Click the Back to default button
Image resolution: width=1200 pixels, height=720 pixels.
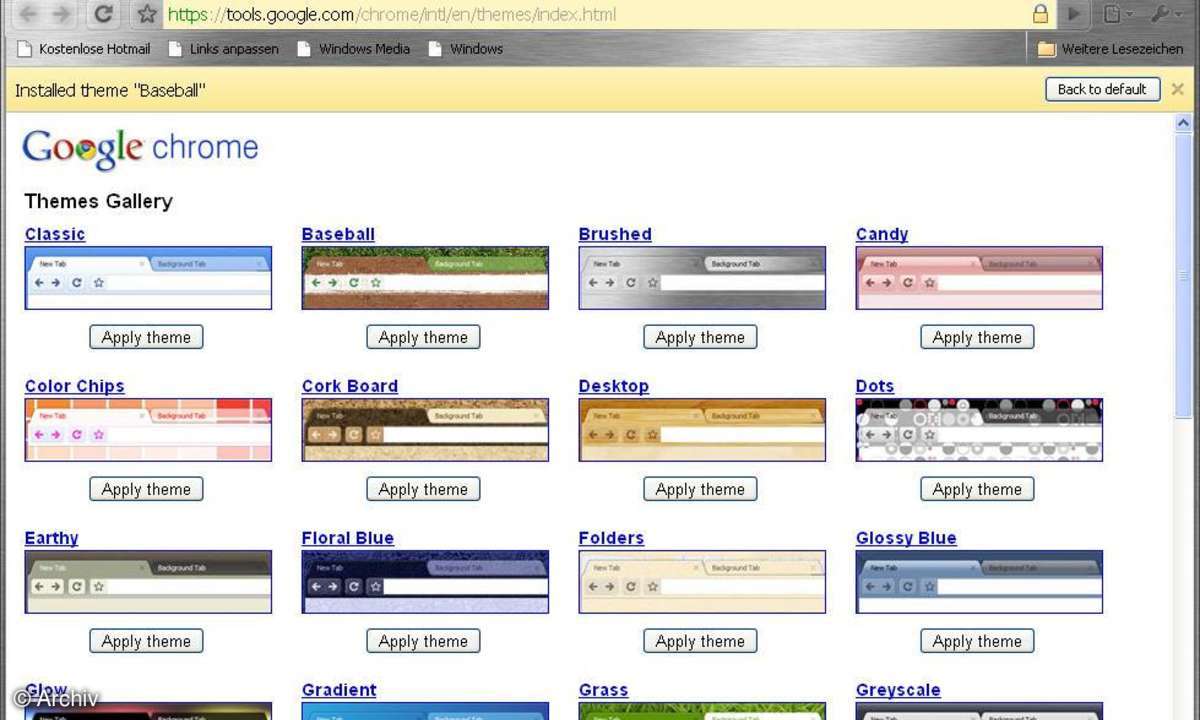(1102, 89)
